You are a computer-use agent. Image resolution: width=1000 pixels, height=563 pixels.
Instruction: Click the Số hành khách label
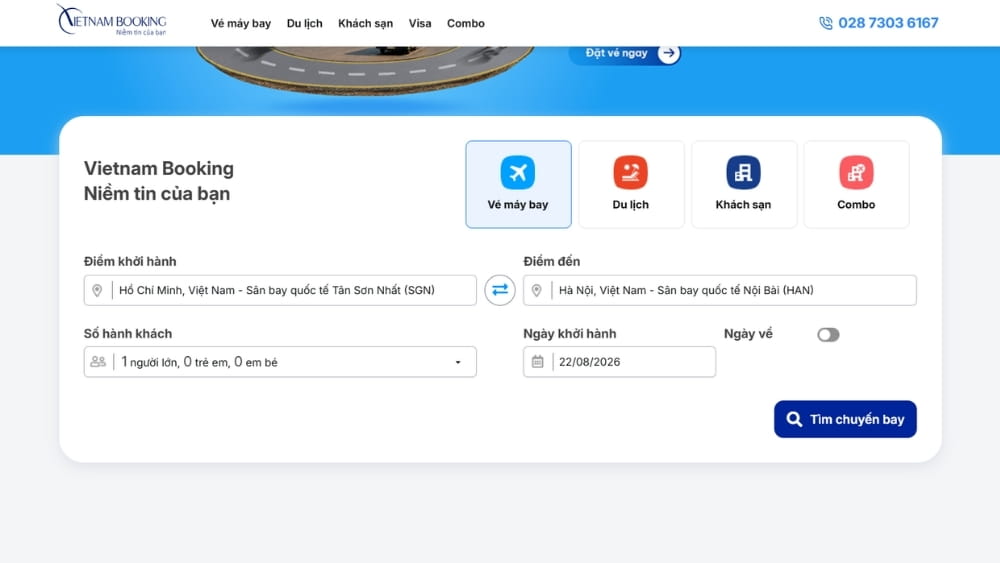point(128,333)
